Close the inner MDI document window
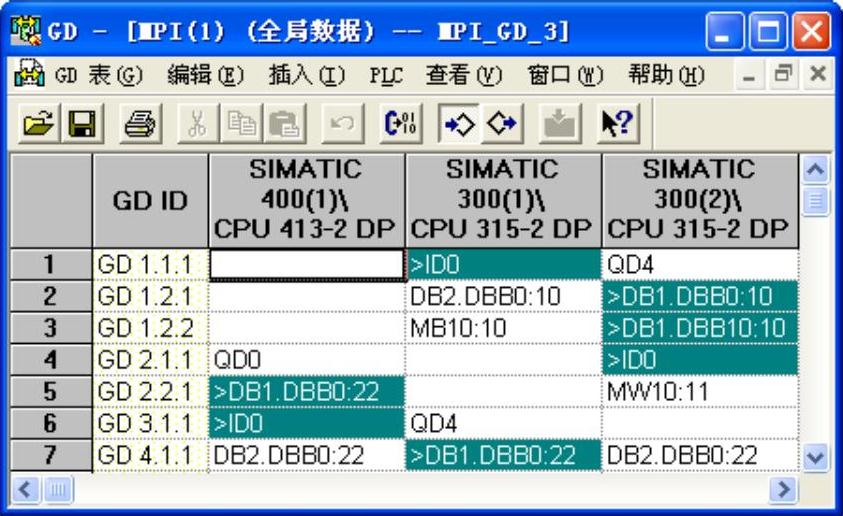 coord(818,74)
